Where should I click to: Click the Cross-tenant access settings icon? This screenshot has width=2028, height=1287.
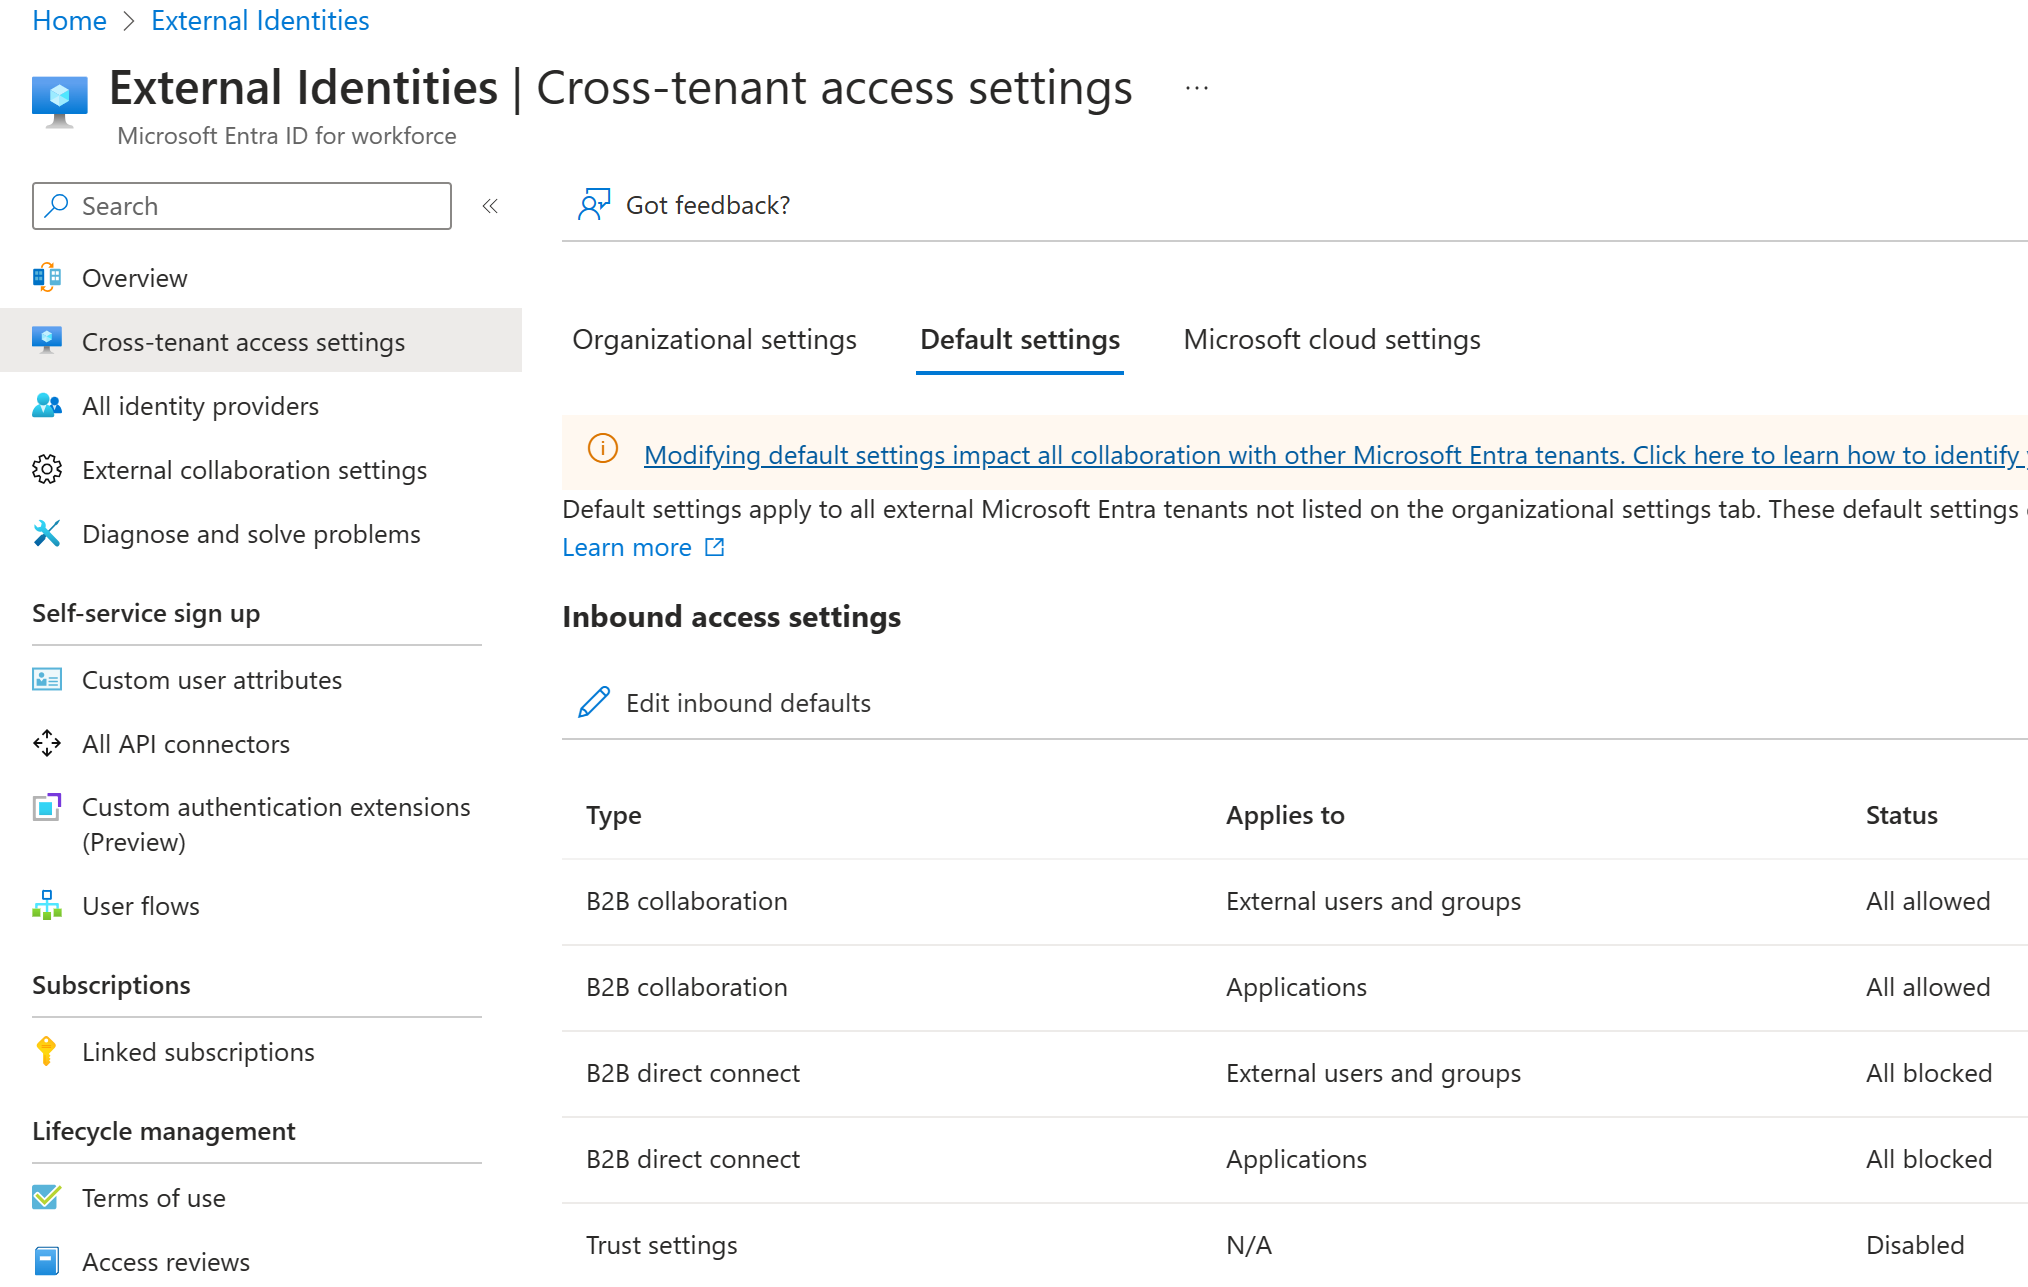[44, 340]
